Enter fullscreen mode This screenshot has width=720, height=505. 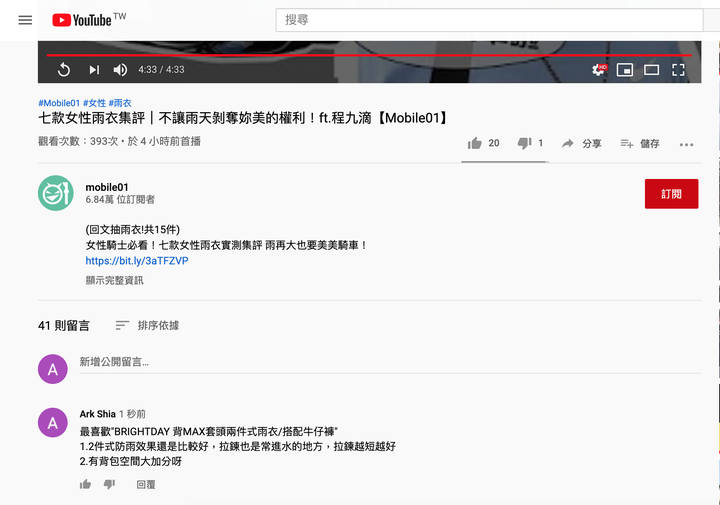[x=678, y=70]
